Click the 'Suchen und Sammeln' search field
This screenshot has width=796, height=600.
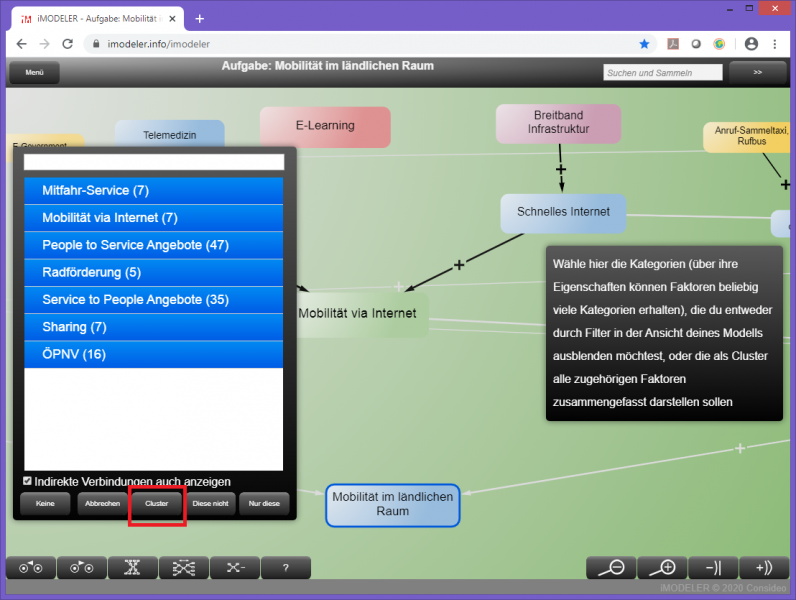(x=662, y=73)
